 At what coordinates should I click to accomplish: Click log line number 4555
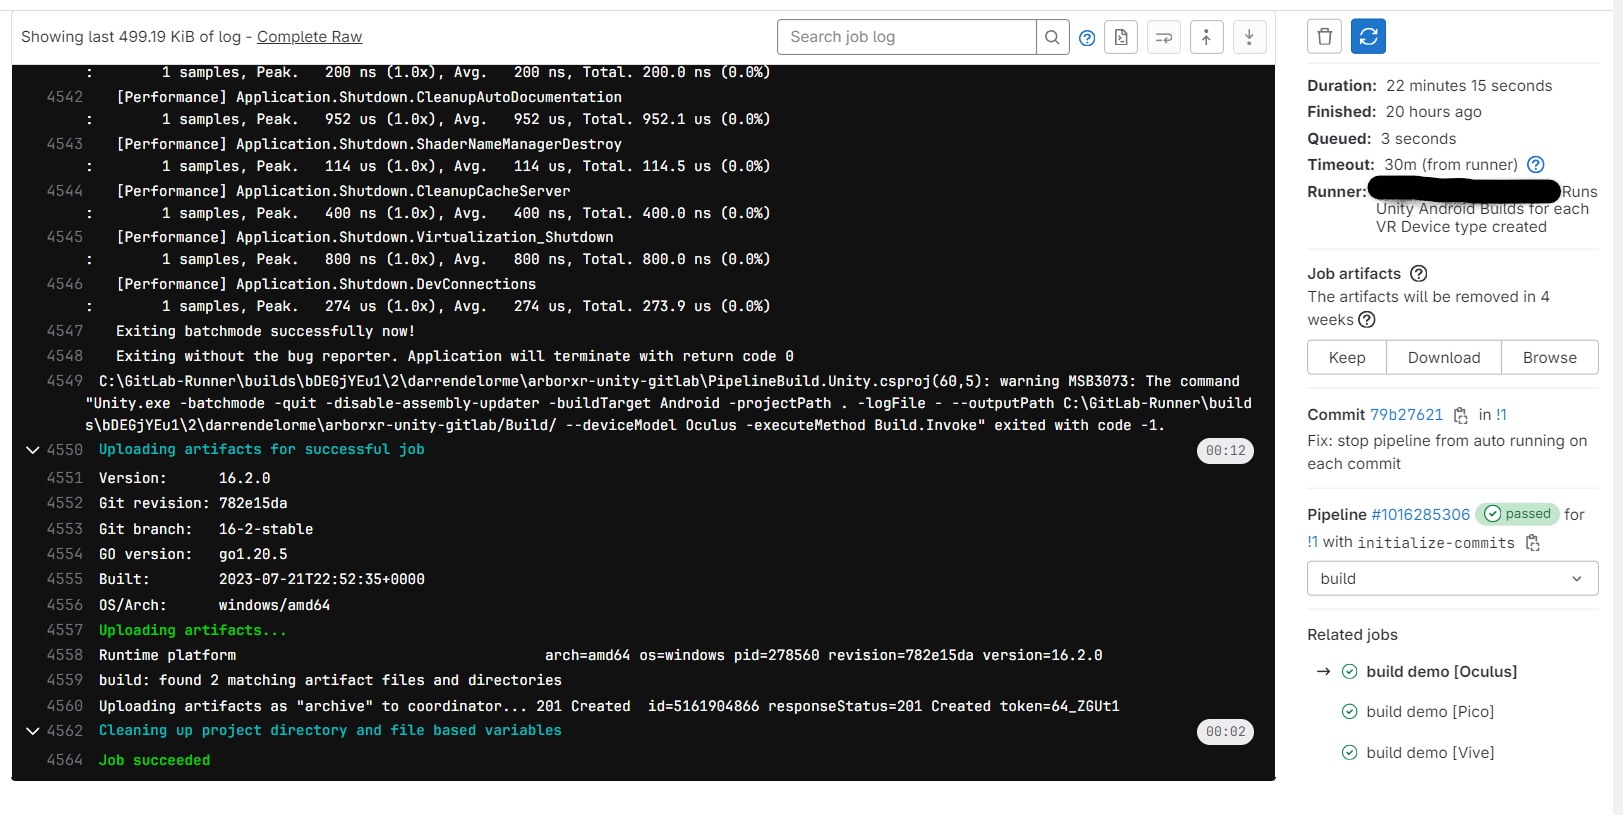point(65,579)
